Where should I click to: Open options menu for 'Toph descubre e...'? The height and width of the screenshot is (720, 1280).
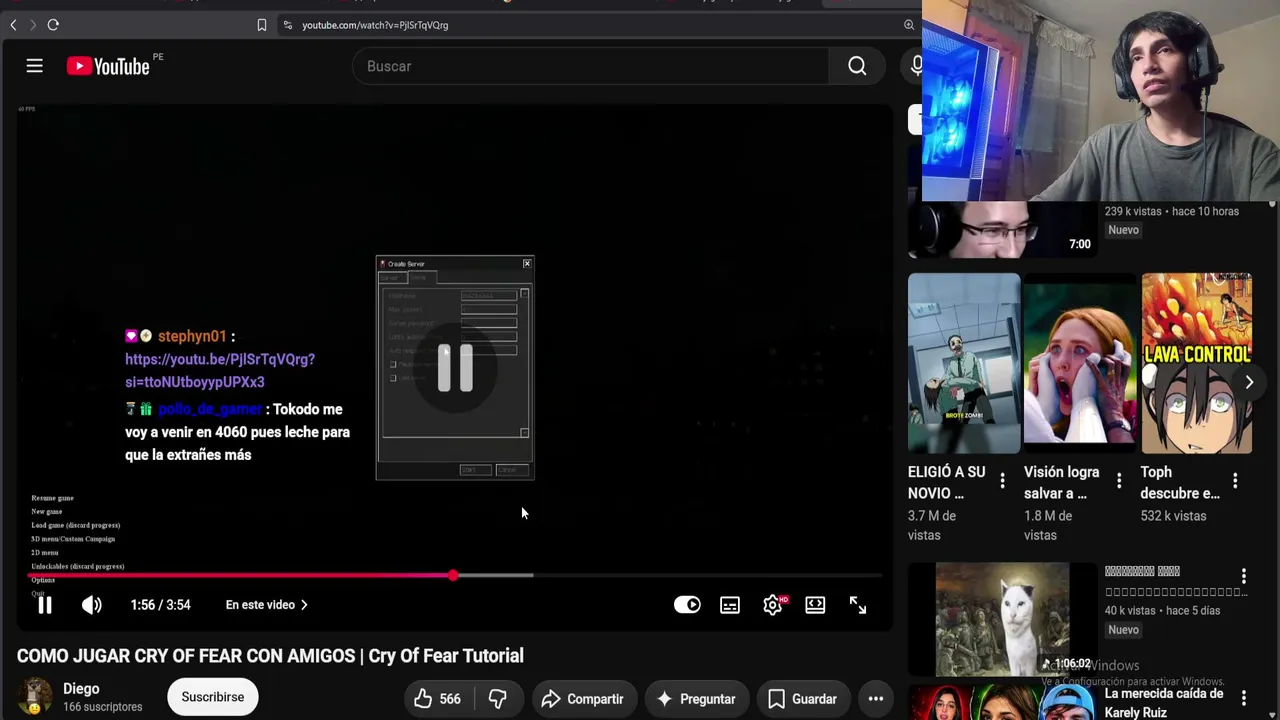(1235, 481)
